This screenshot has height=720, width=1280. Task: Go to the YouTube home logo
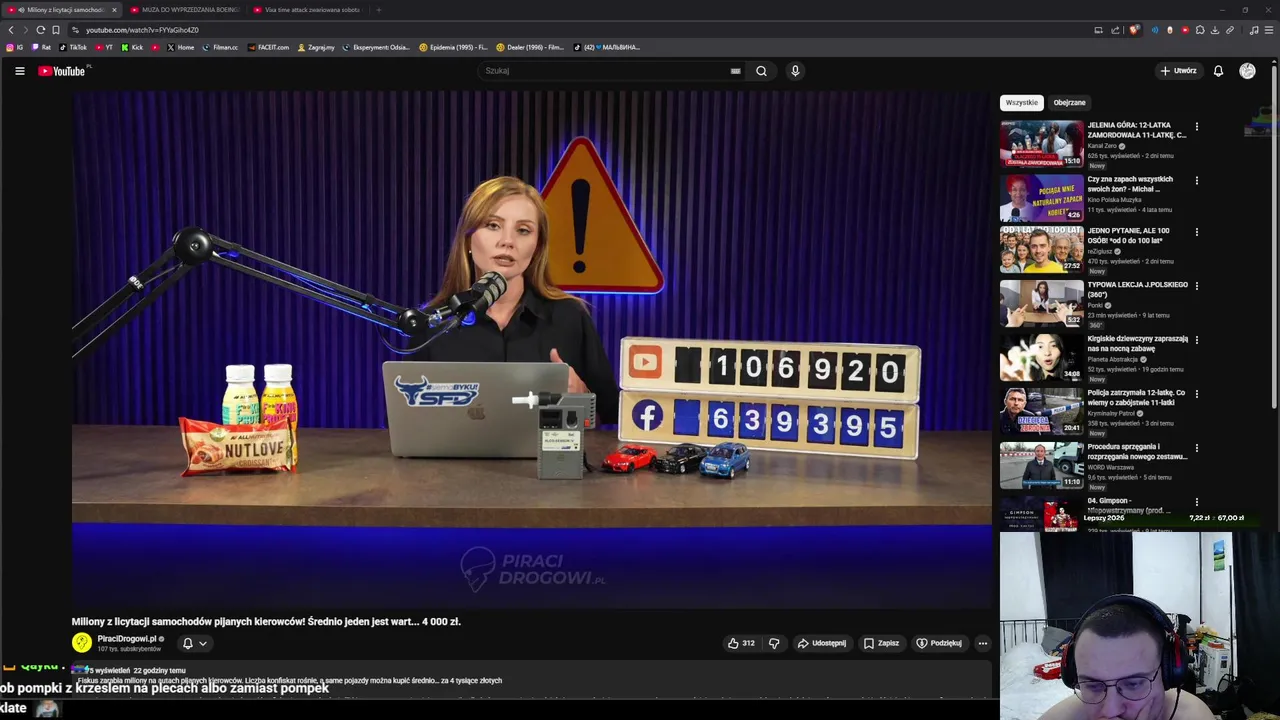tap(62, 71)
